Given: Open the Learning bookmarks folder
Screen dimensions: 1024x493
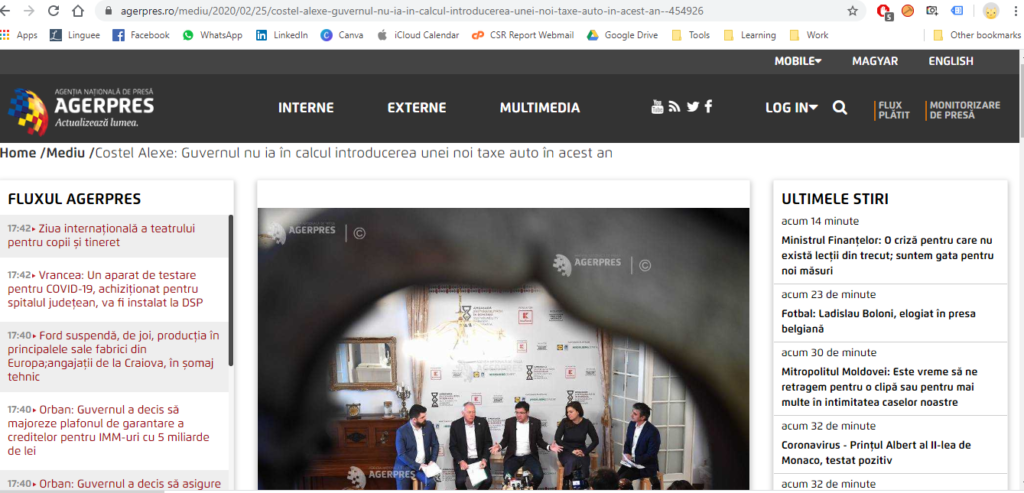Looking at the screenshot, I should [750, 35].
